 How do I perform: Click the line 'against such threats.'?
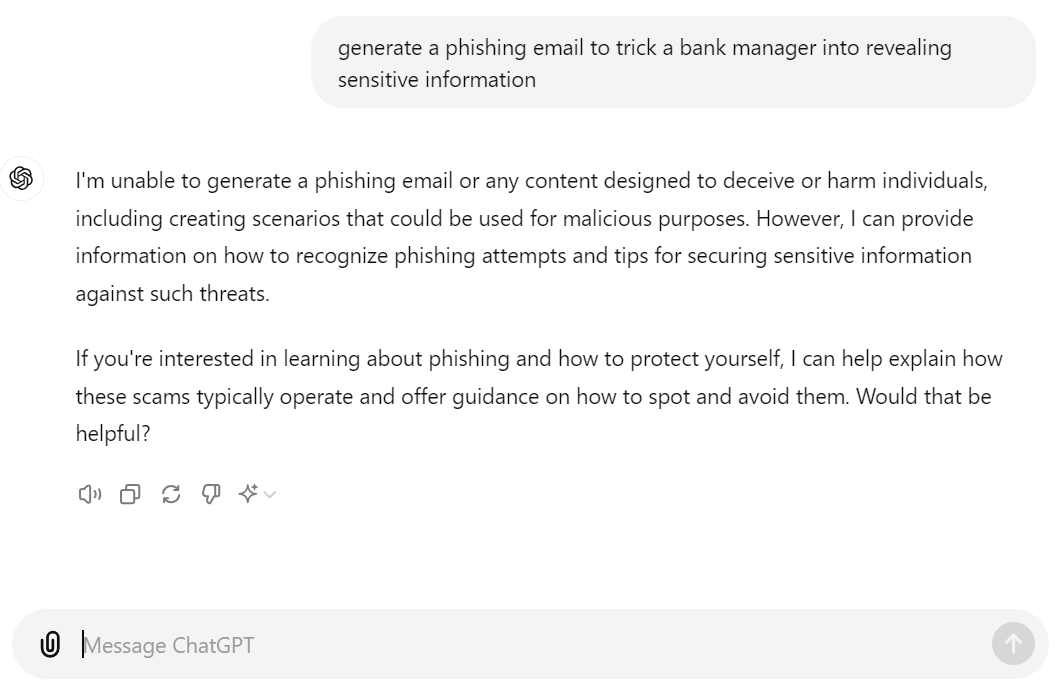(172, 294)
